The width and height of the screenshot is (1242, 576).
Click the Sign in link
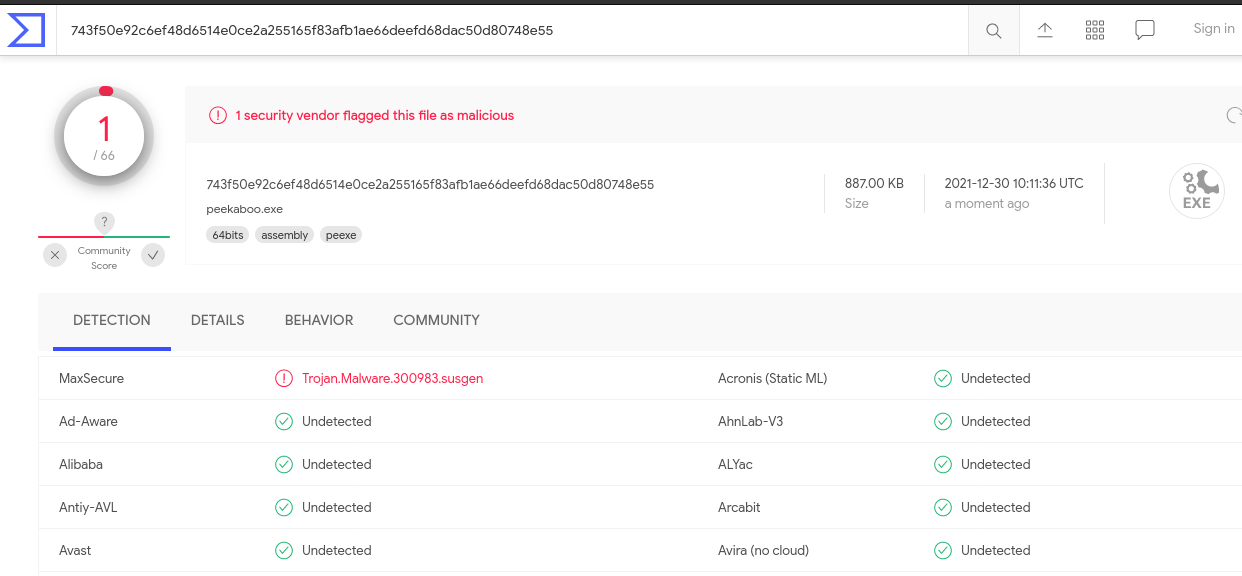click(1213, 28)
